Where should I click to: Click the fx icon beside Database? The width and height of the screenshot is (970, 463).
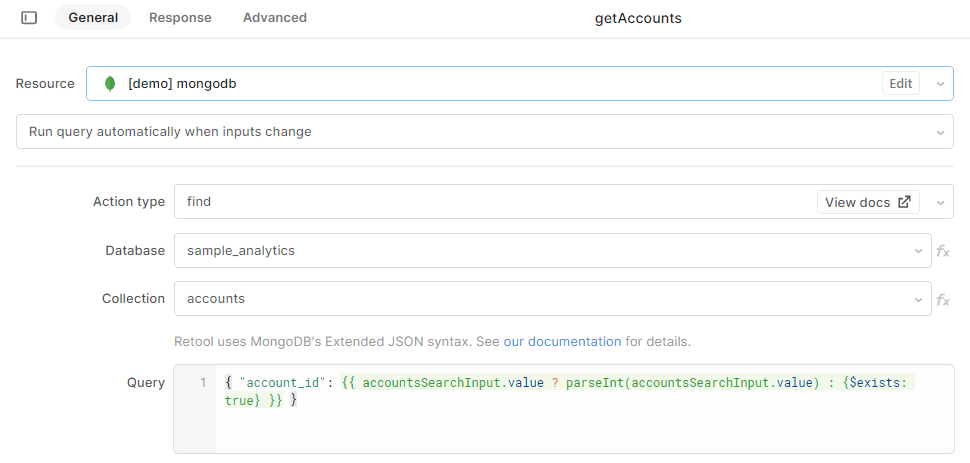coord(942,251)
